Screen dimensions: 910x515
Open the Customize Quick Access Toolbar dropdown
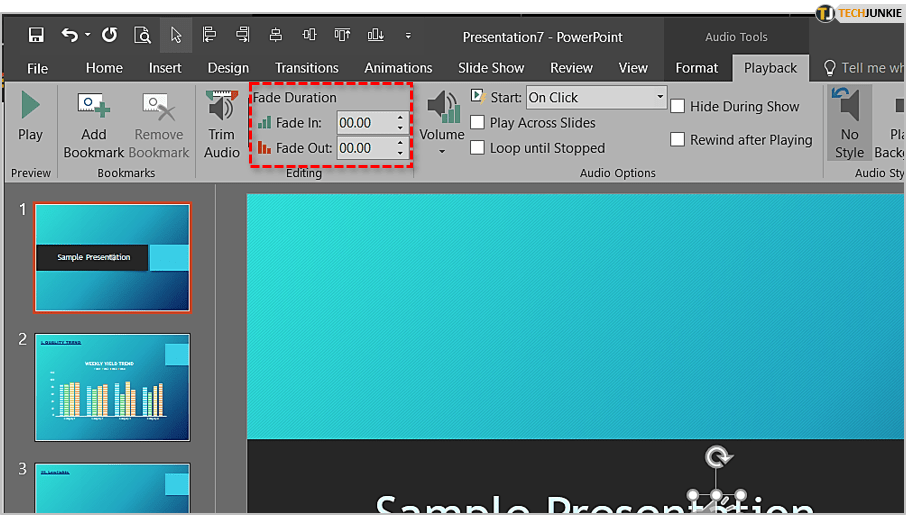(408, 36)
